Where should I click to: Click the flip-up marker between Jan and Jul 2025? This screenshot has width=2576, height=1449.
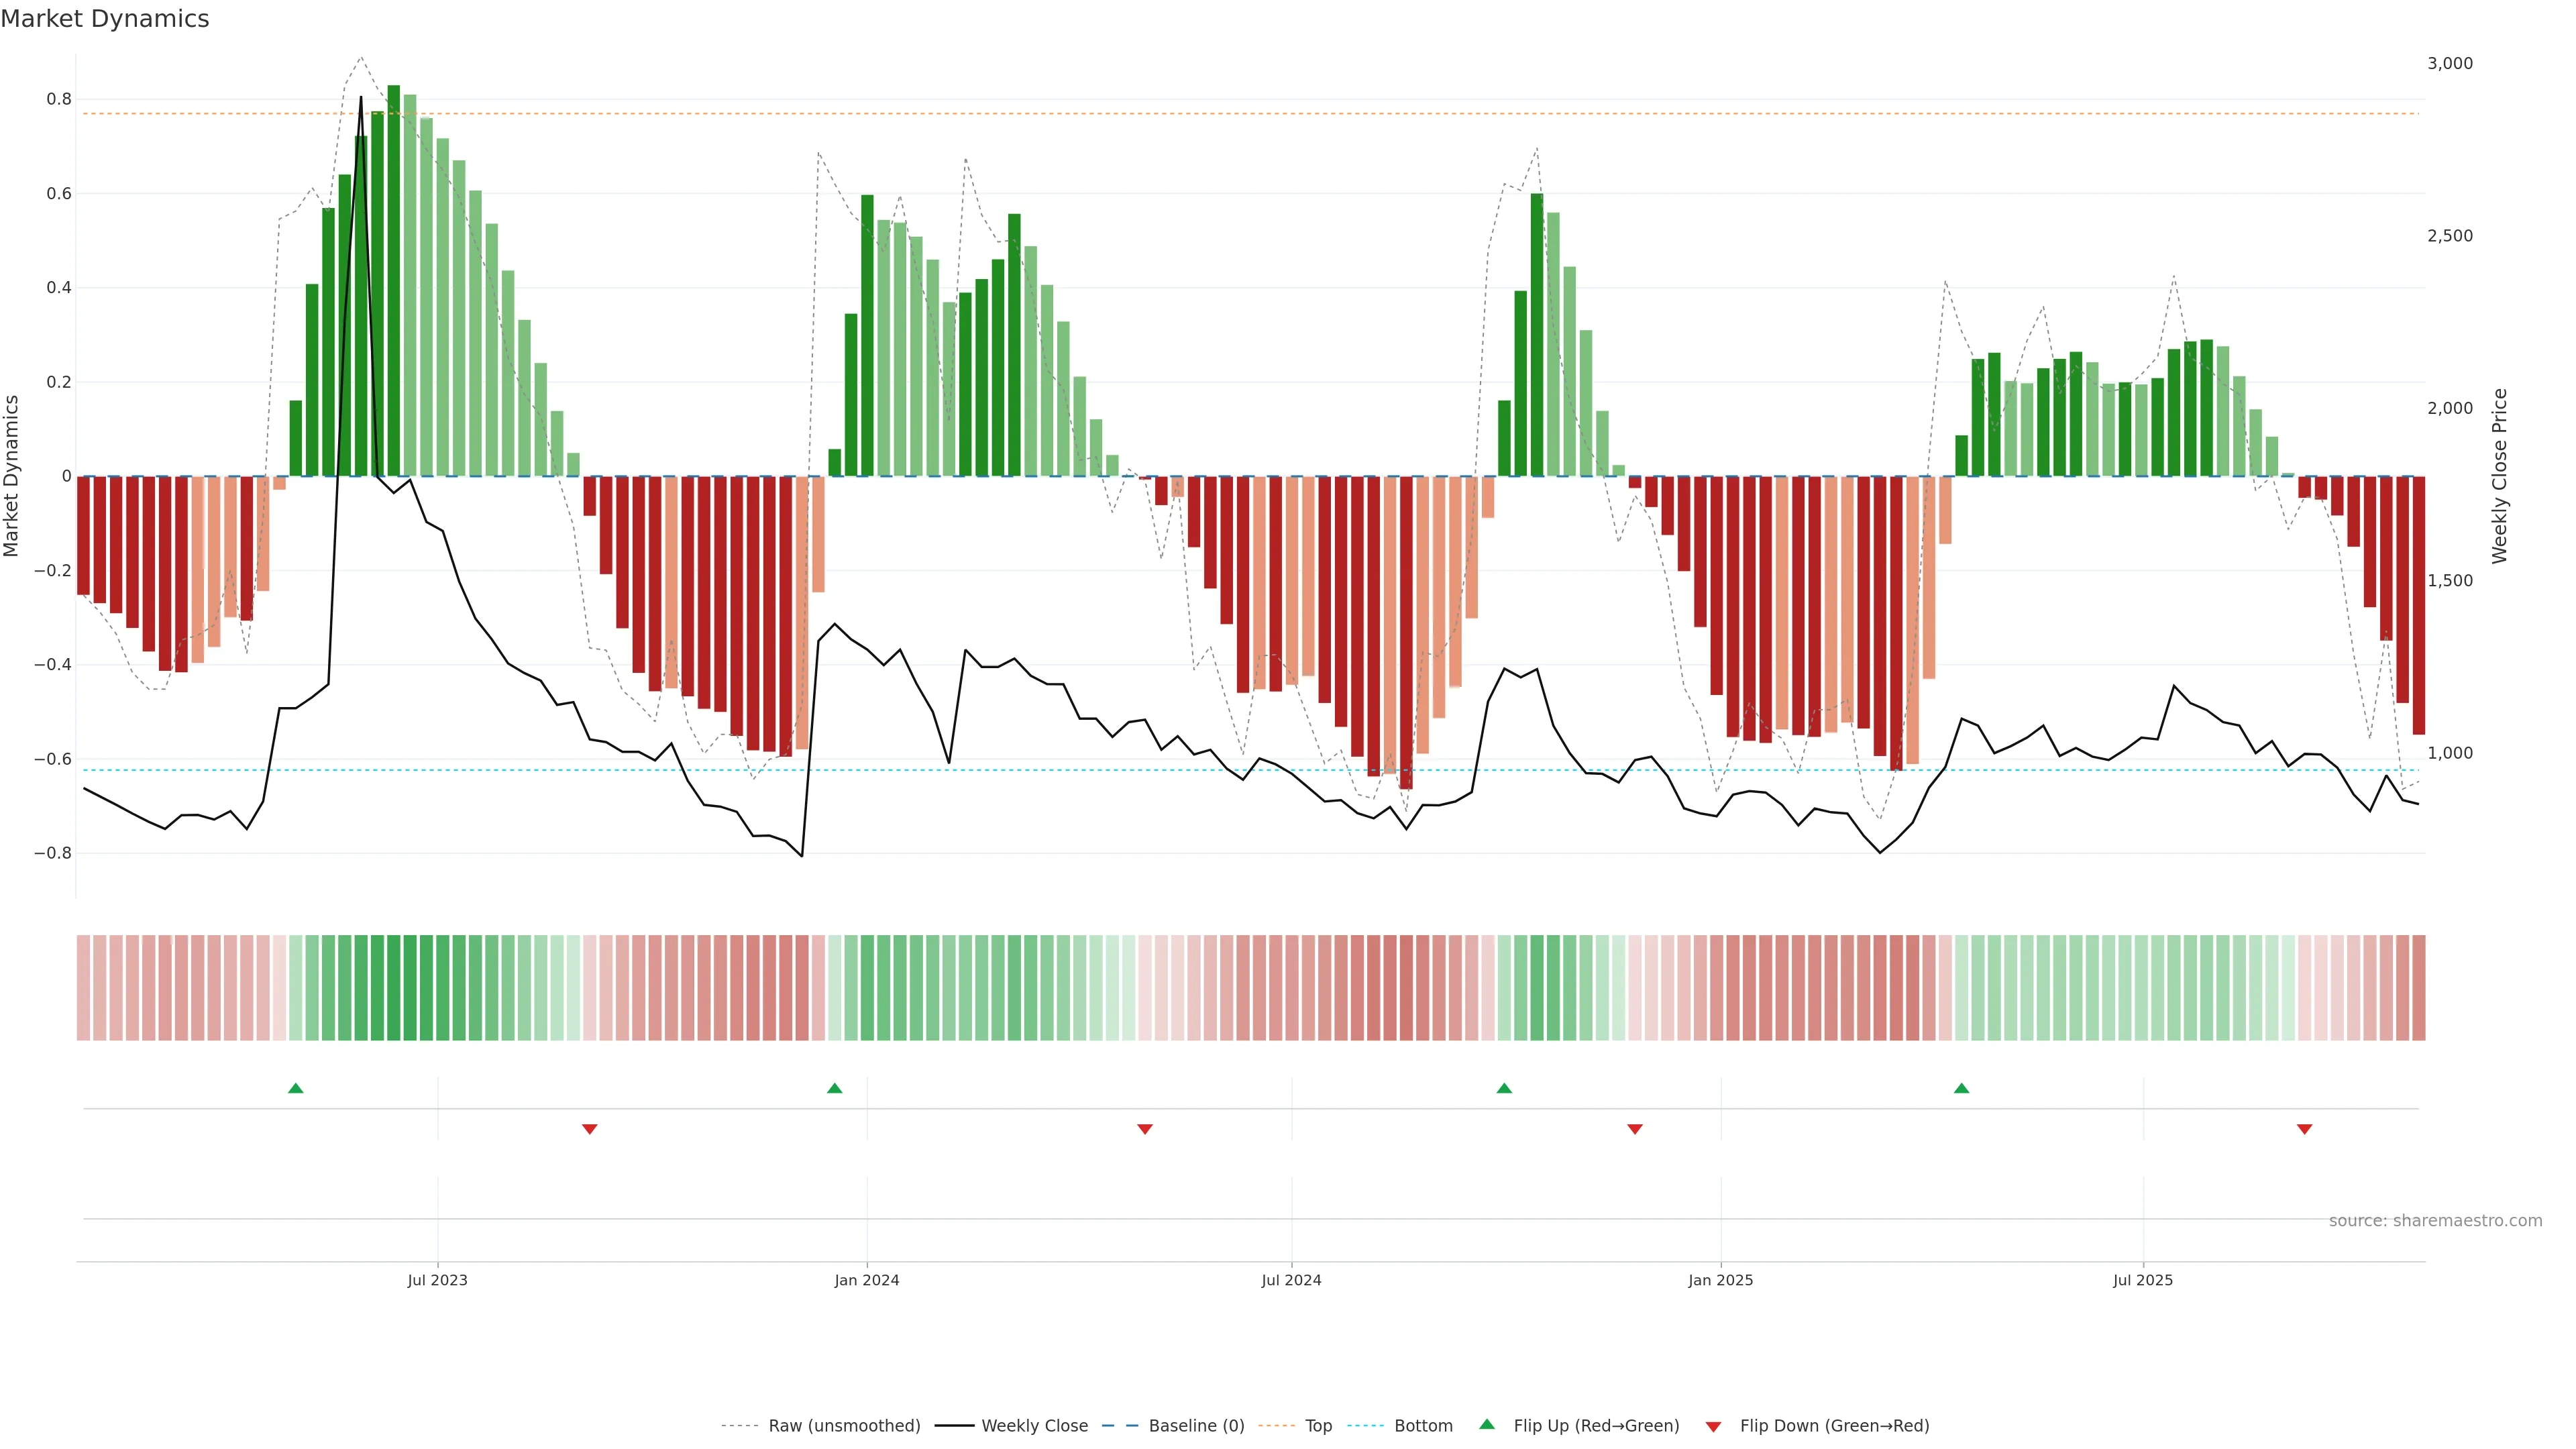point(1961,1088)
